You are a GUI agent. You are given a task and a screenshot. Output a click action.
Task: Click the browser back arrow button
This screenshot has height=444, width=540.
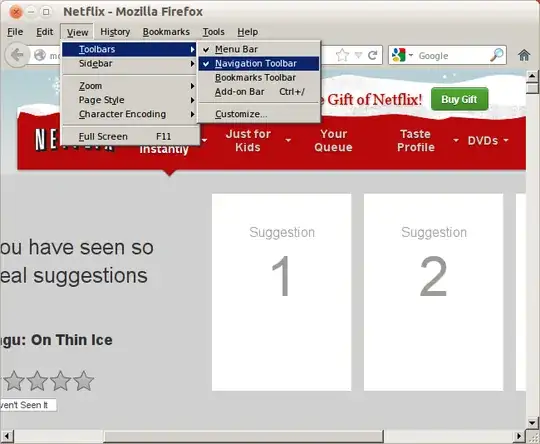[17, 54]
